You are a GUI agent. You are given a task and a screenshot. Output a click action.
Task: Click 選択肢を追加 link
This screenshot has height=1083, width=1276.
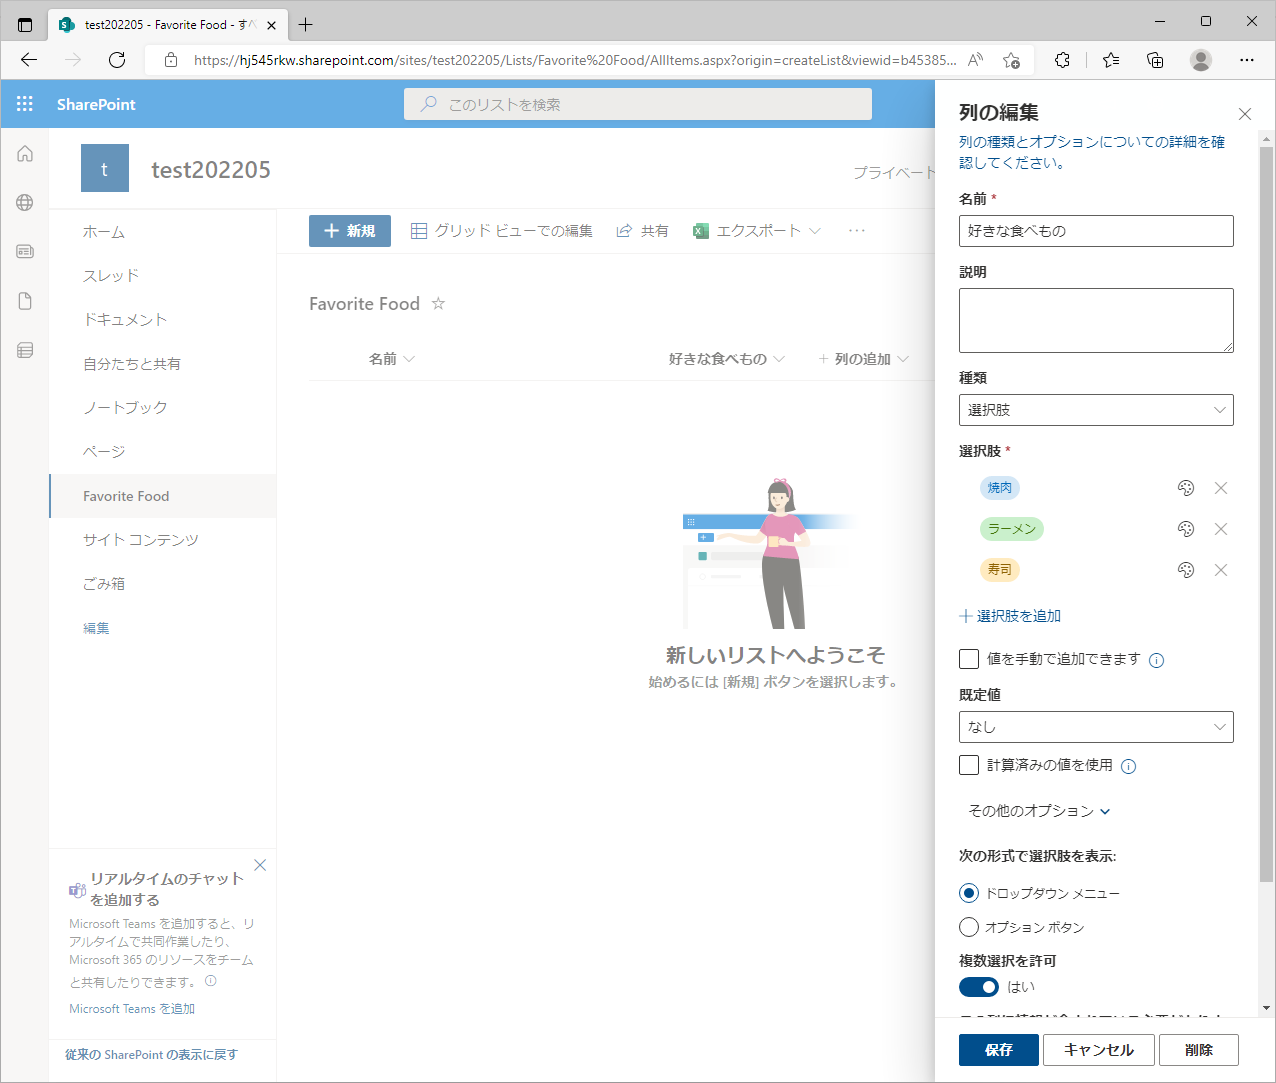point(1010,616)
